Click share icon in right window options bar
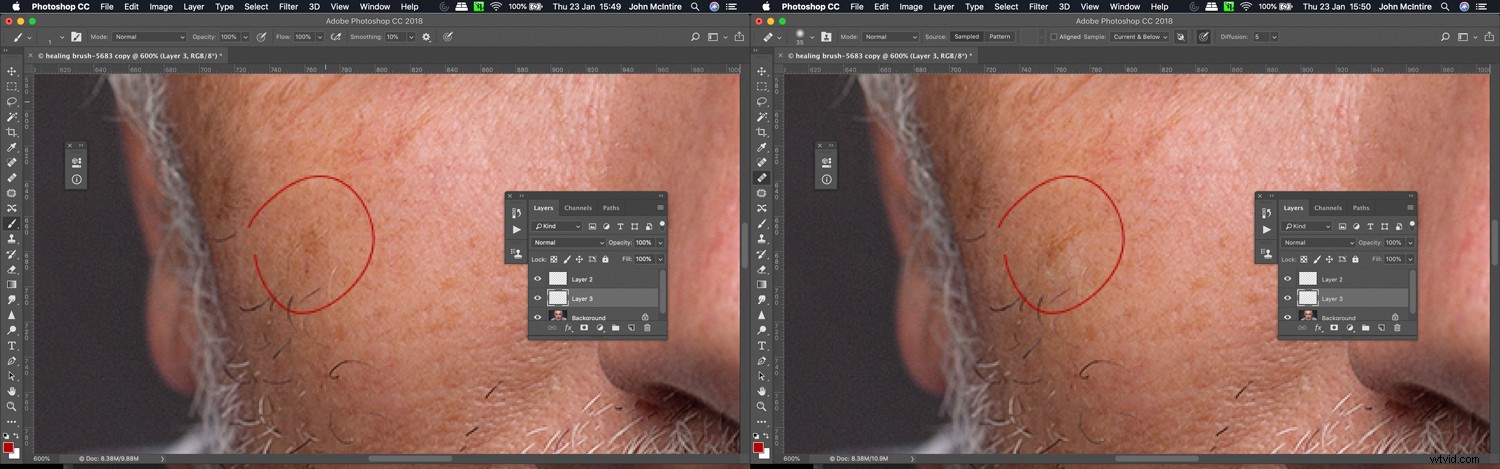Viewport: 1500px width, 469px height. 1489,37
